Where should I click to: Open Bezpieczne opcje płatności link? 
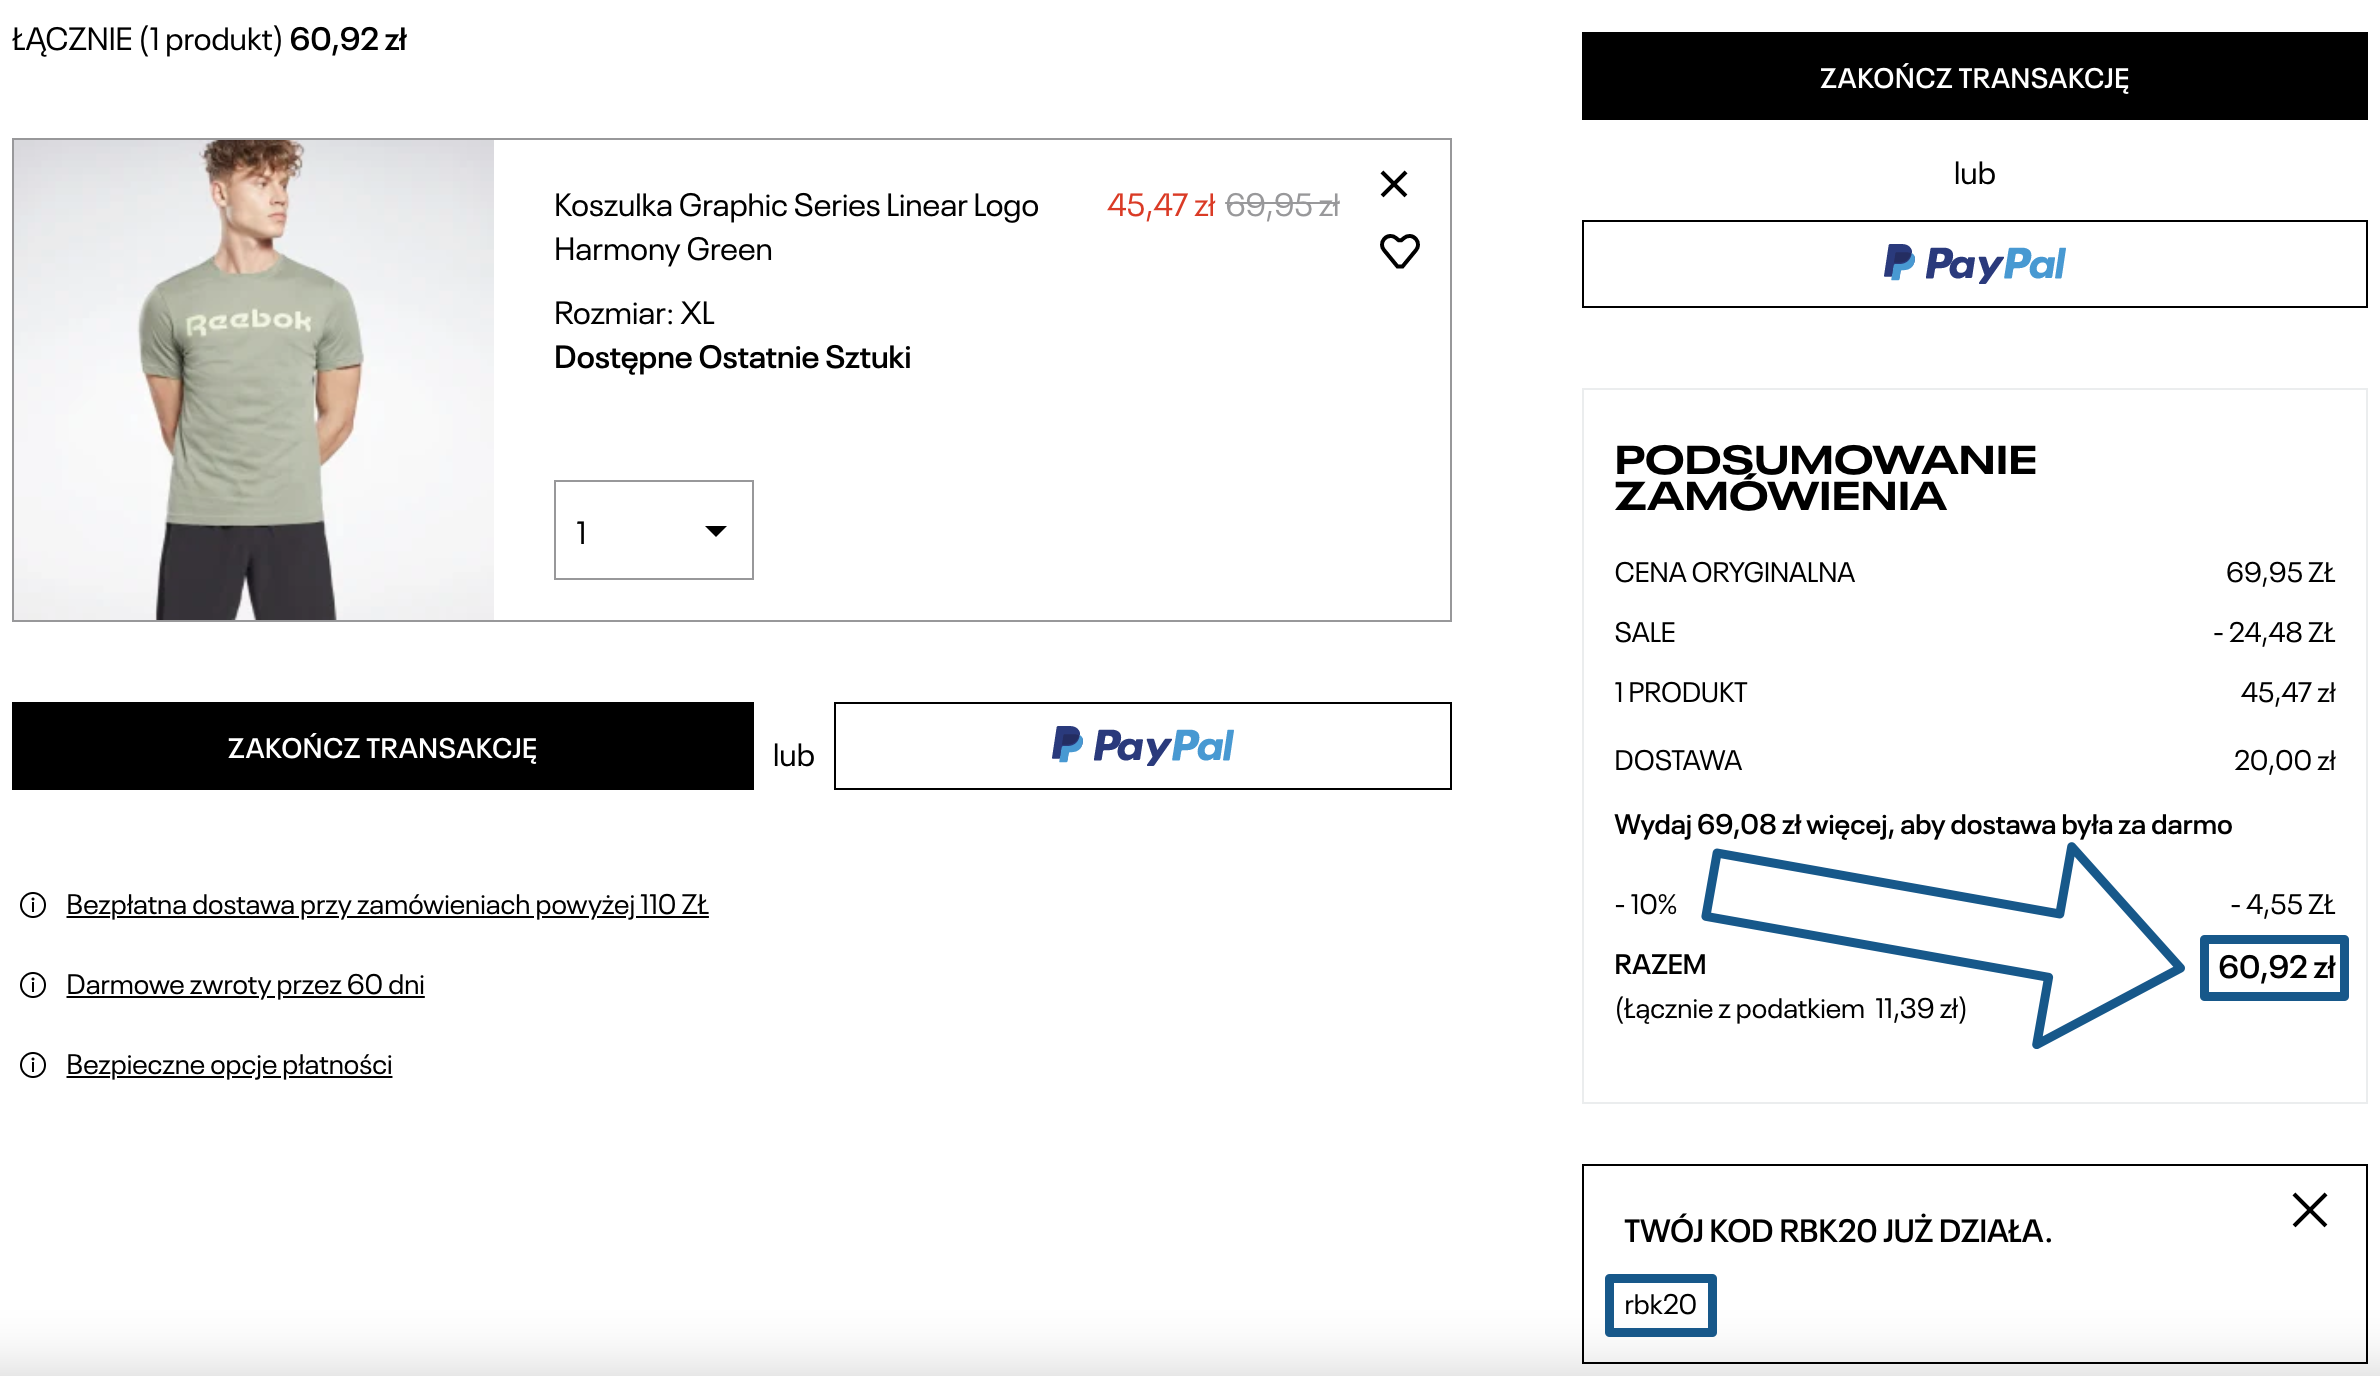click(229, 1065)
